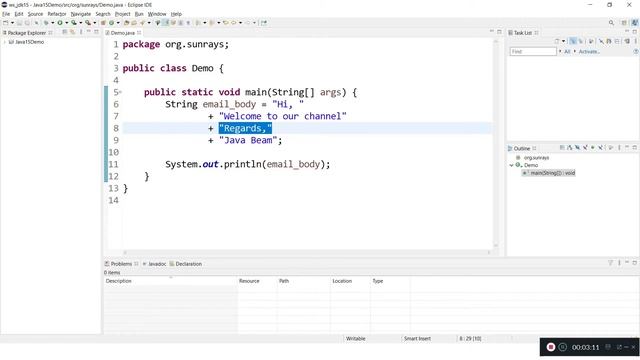640x360 pixels.
Task: Click the Location column header
Action: tap(350, 281)
